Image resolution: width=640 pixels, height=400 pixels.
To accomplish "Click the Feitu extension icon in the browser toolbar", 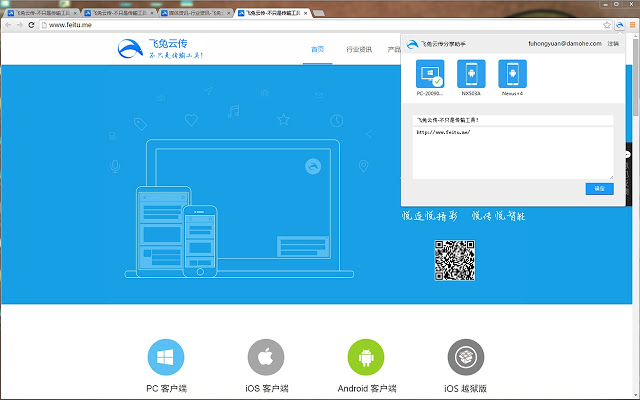I will (x=620, y=25).
